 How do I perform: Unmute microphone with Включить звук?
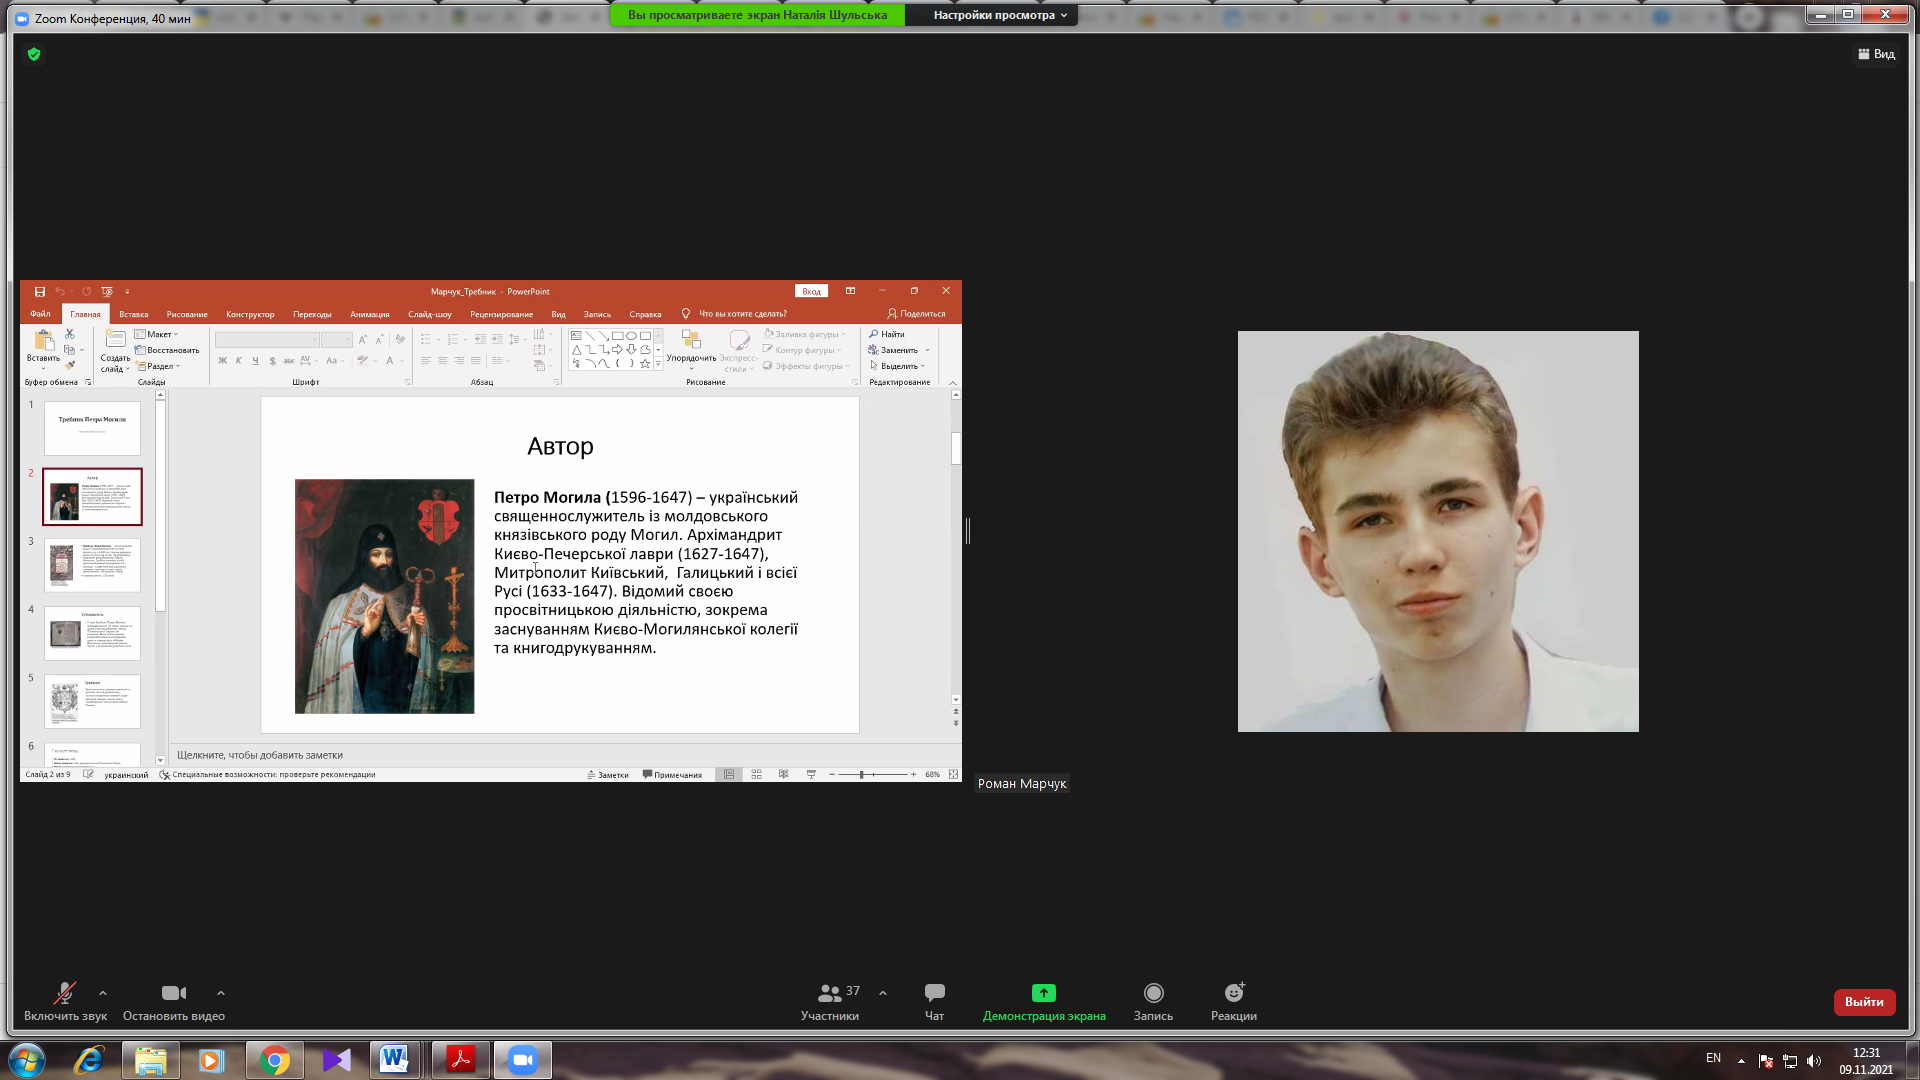[65, 993]
